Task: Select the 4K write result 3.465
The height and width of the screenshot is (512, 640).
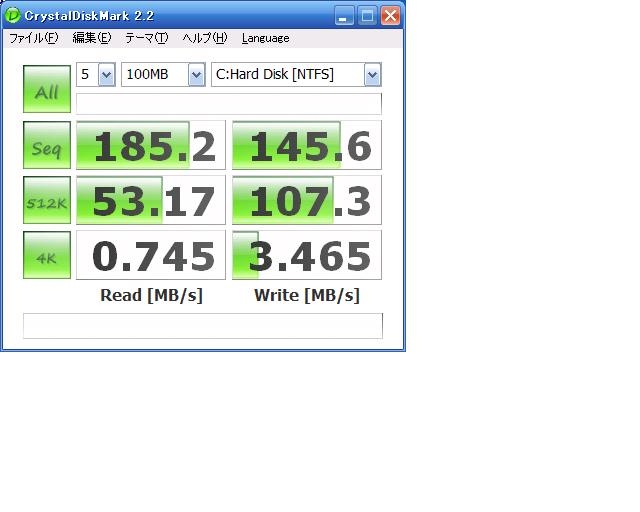Action: (307, 255)
